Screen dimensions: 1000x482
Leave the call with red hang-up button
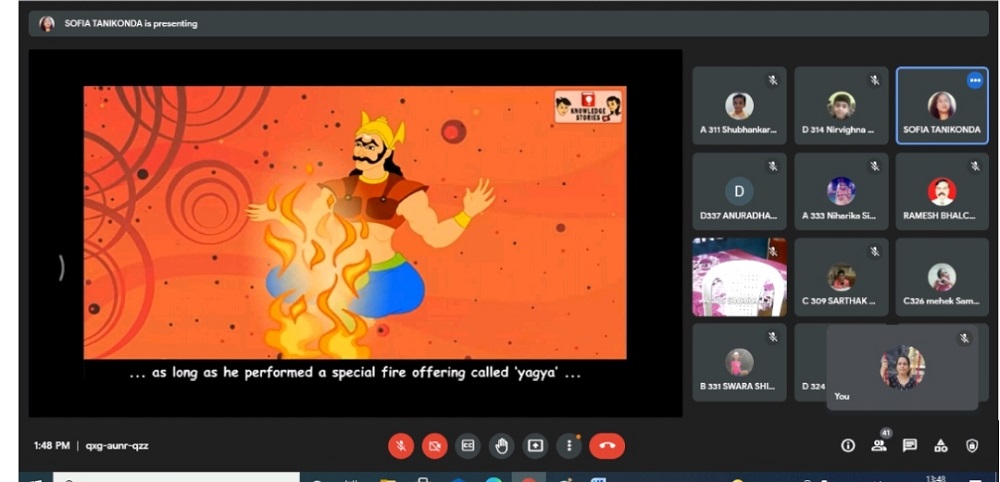coord(607,446)
